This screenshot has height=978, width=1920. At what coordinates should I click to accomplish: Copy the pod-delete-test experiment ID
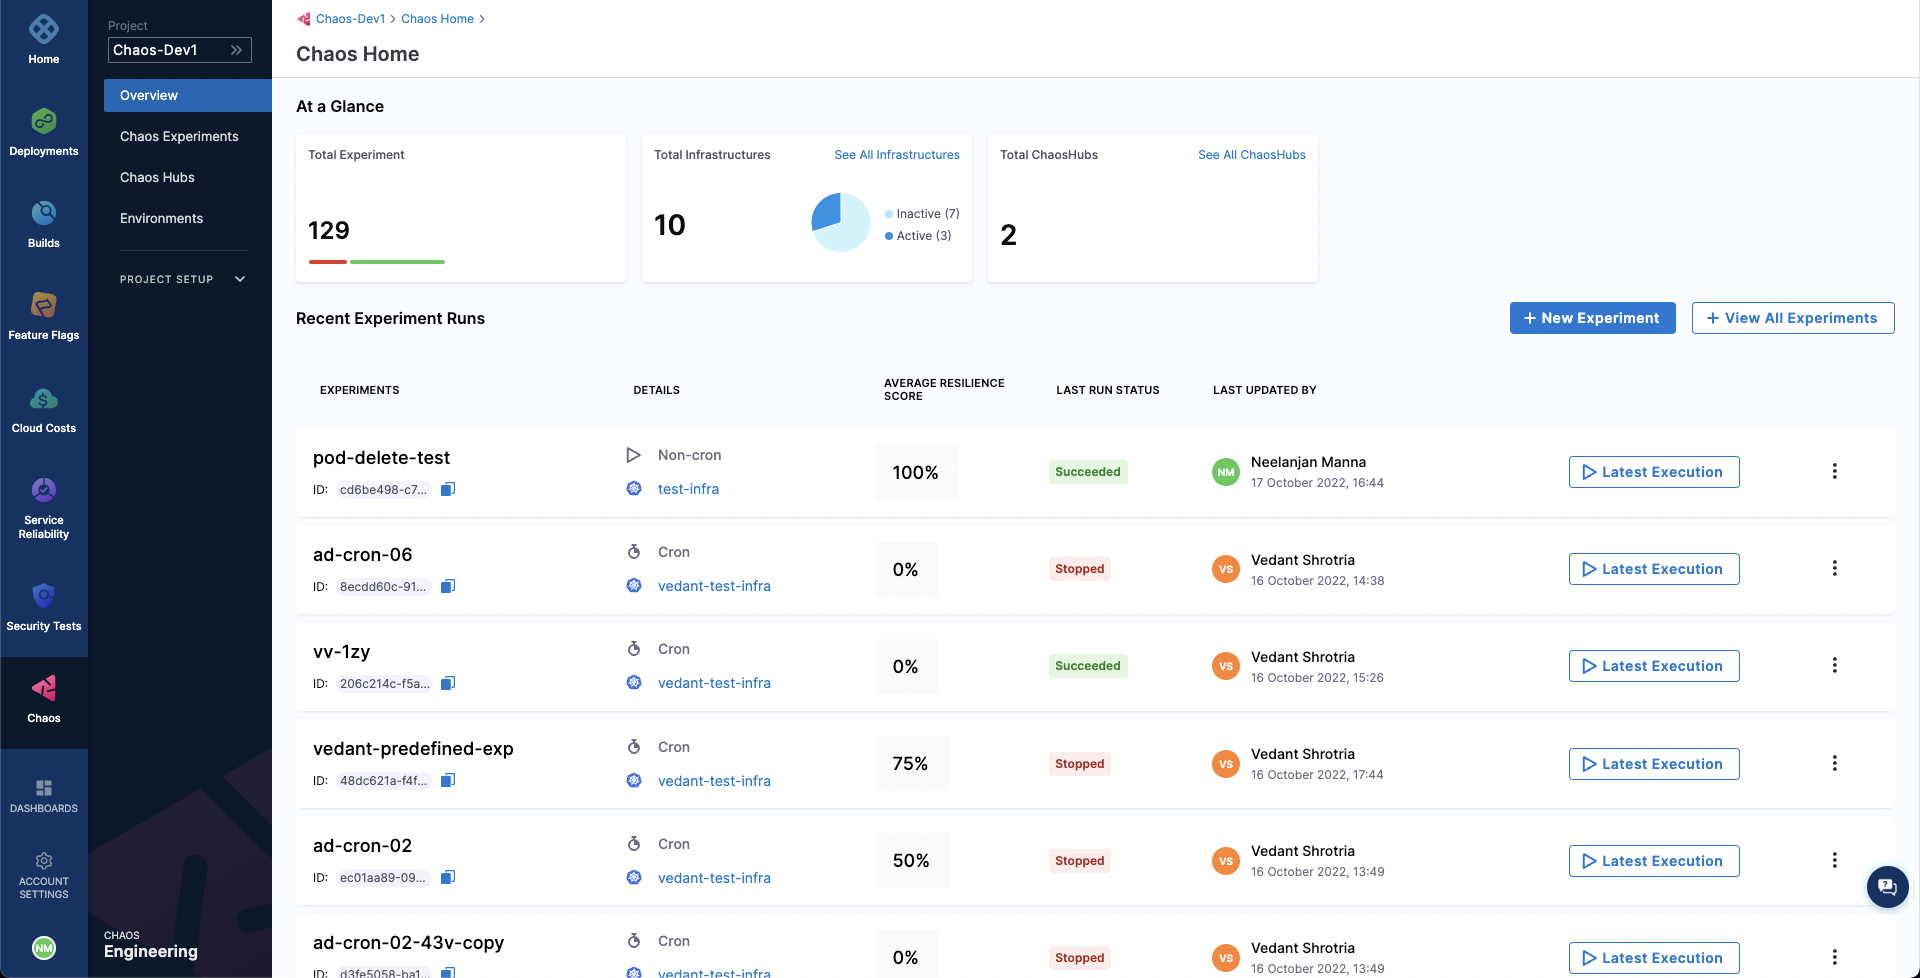tap(448, 489)
